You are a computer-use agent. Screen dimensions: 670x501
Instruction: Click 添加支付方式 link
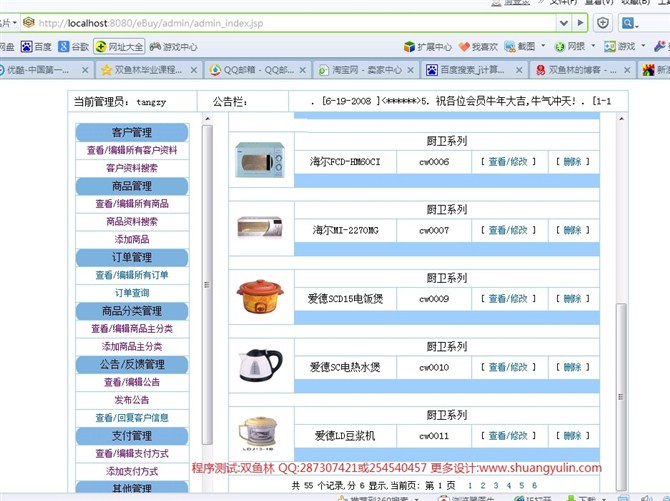(132, 471)
